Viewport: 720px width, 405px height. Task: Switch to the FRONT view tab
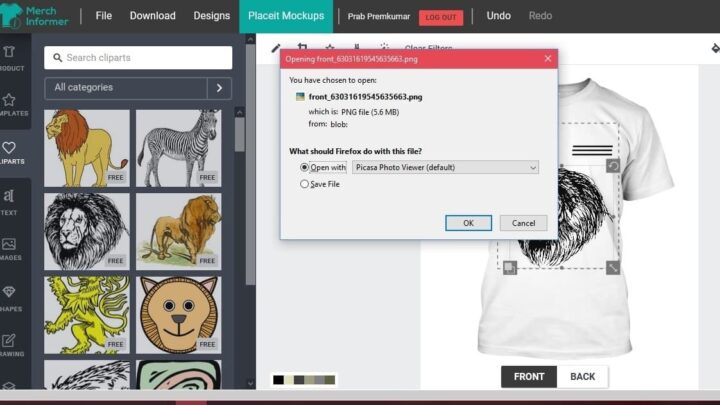pyautogui.click(x=529, y=377)
